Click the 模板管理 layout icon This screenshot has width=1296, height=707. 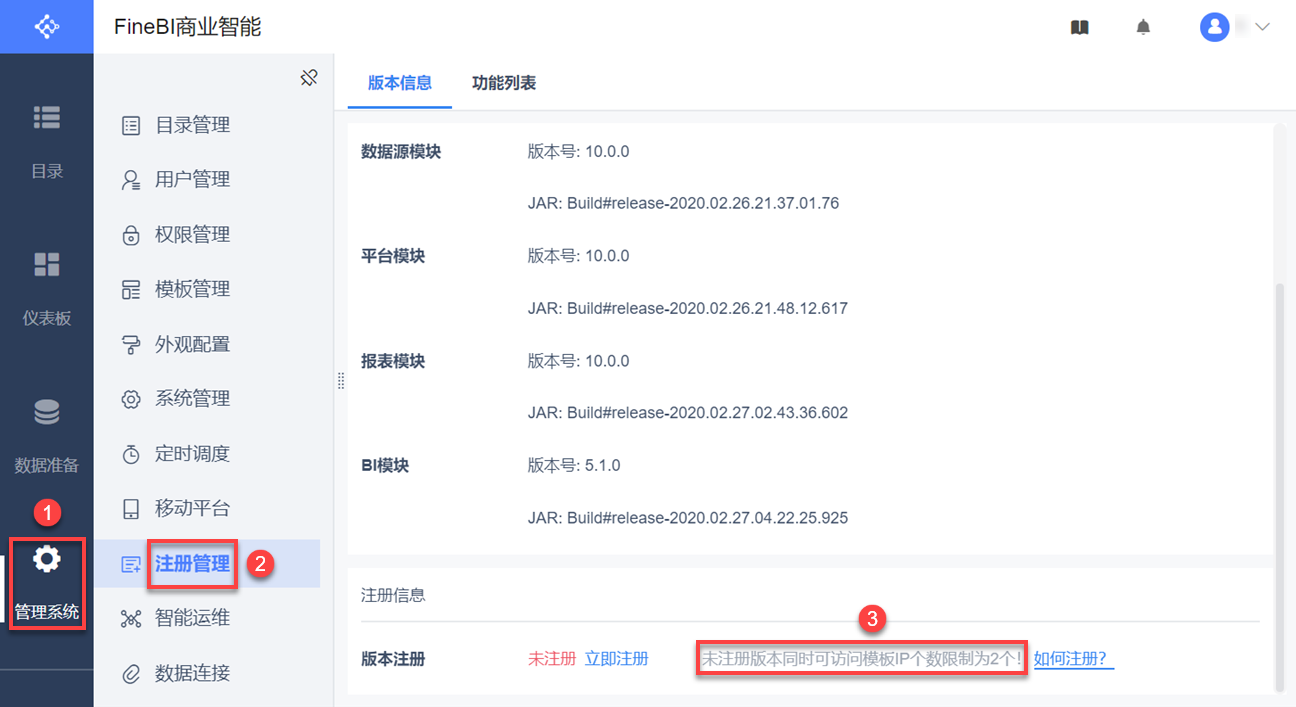(131, 290)
